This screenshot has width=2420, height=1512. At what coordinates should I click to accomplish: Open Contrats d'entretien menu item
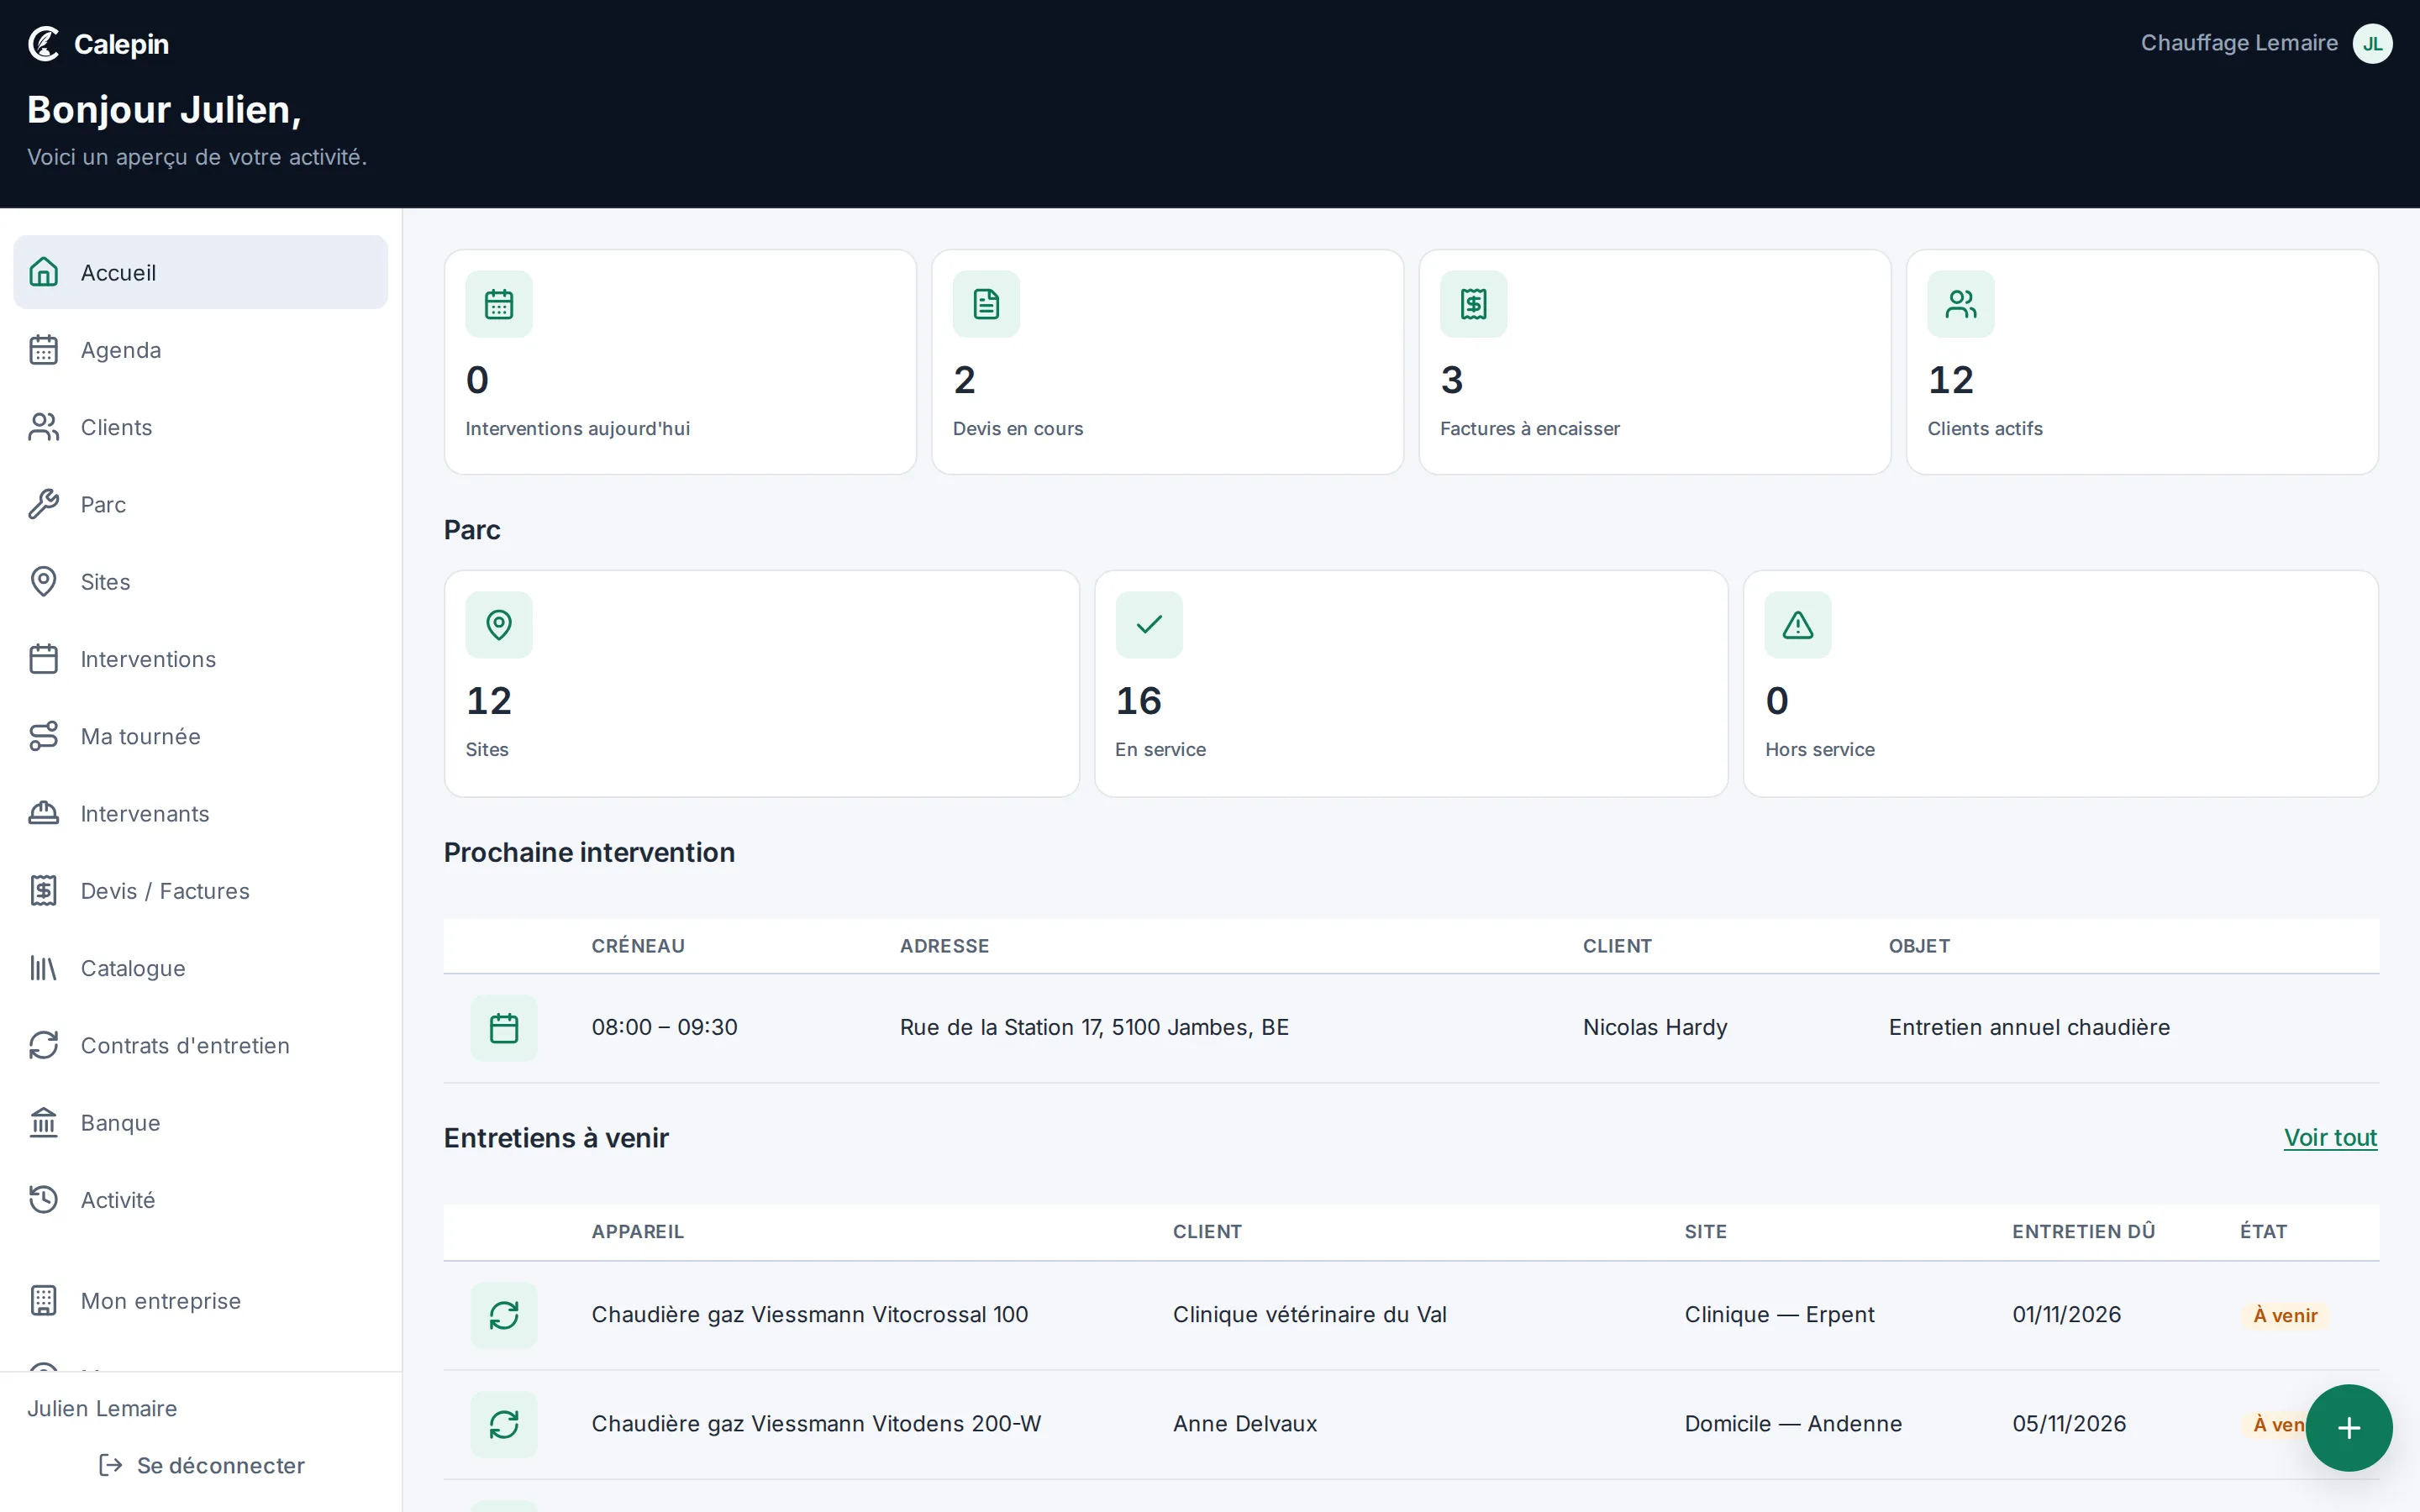[200, 1045]
